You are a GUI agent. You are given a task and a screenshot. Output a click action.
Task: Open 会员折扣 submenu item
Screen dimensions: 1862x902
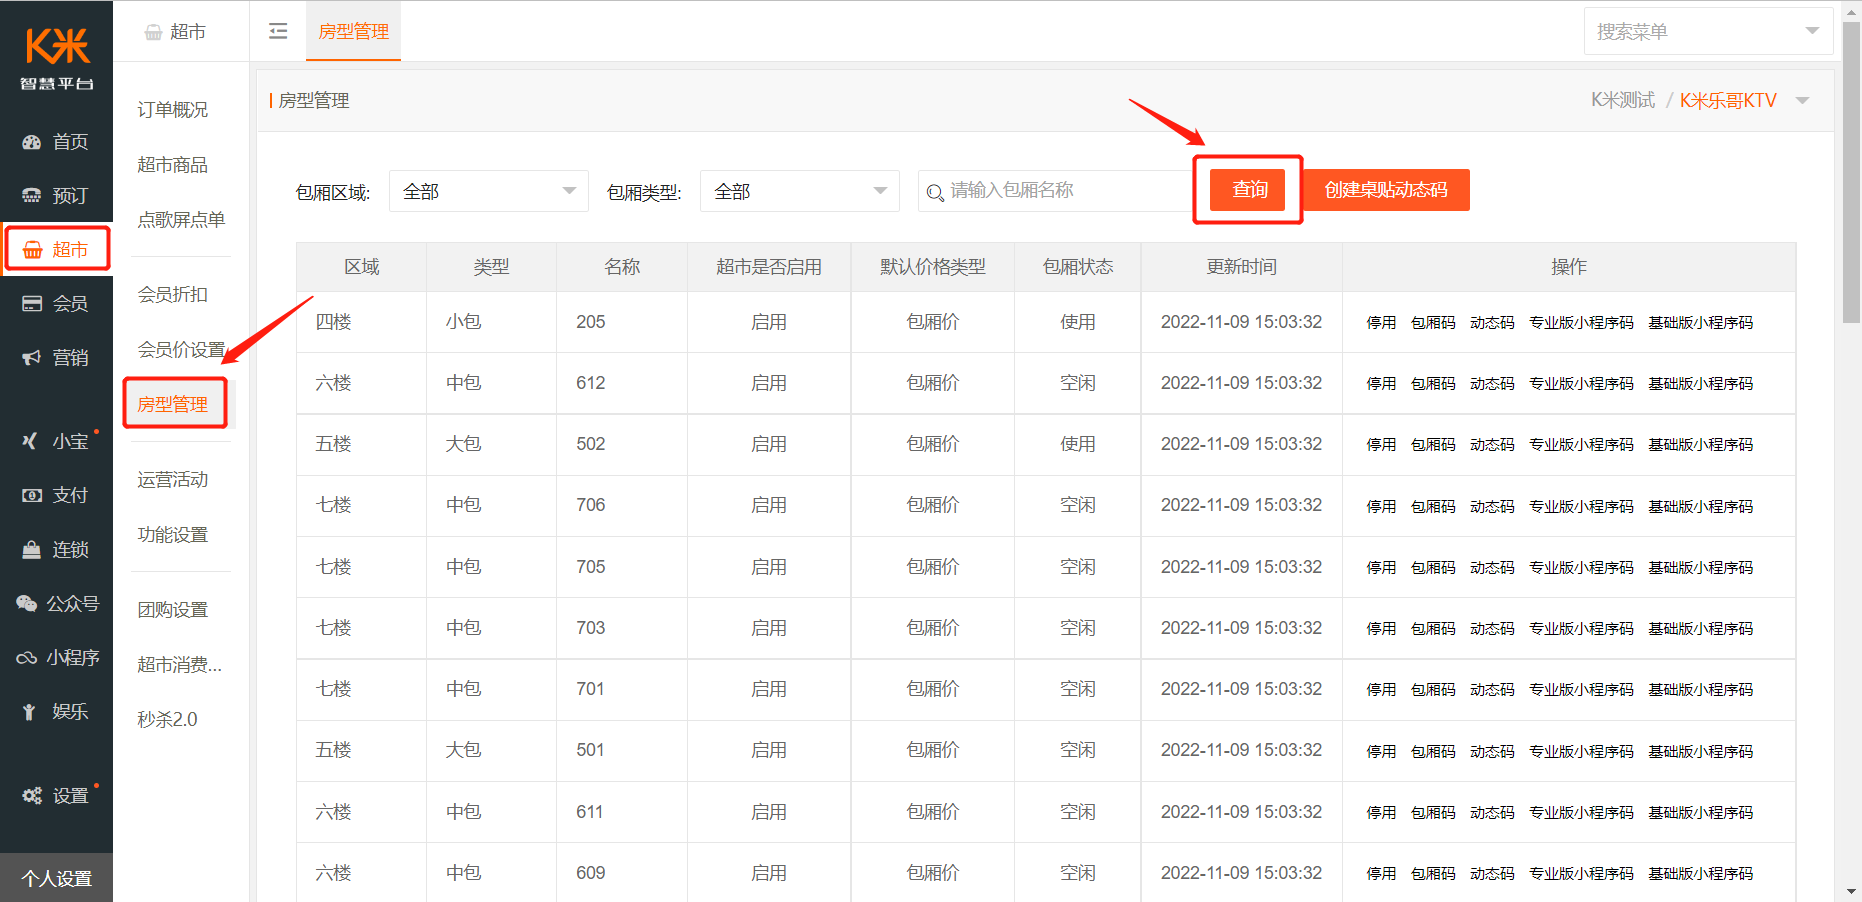[173, 295]
